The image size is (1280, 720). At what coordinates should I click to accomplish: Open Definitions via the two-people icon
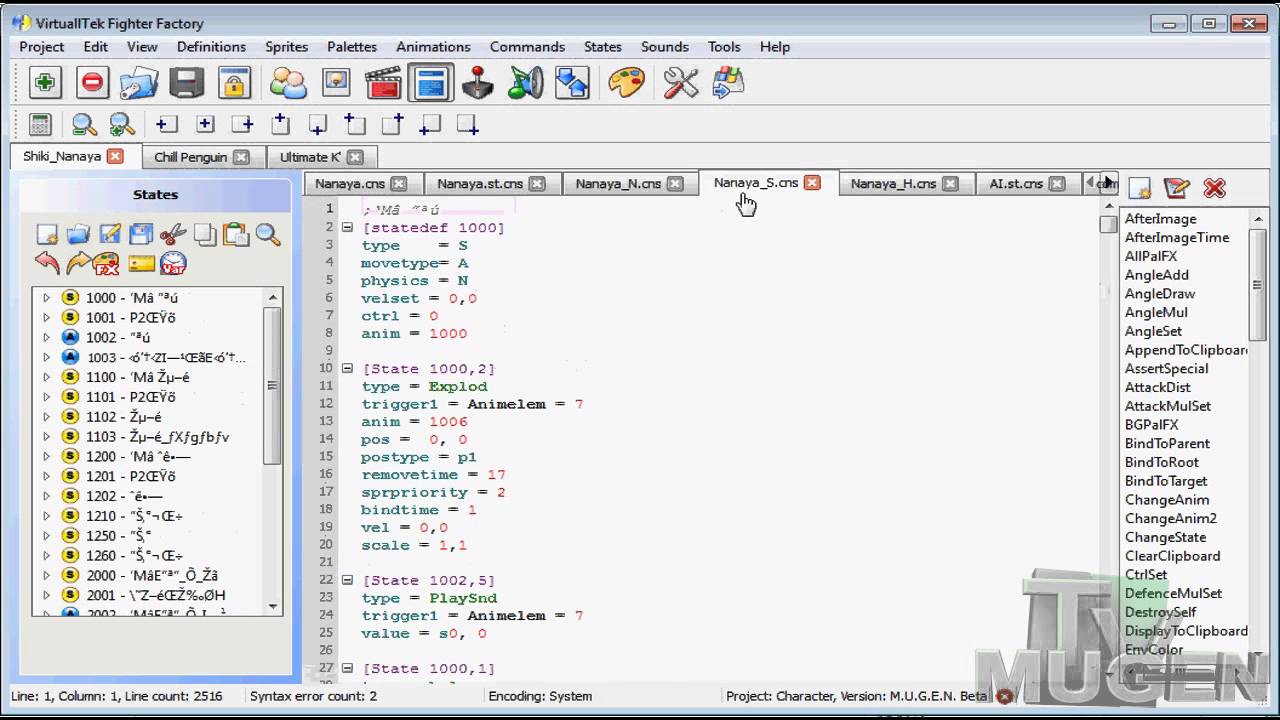(x=288, y=83)
